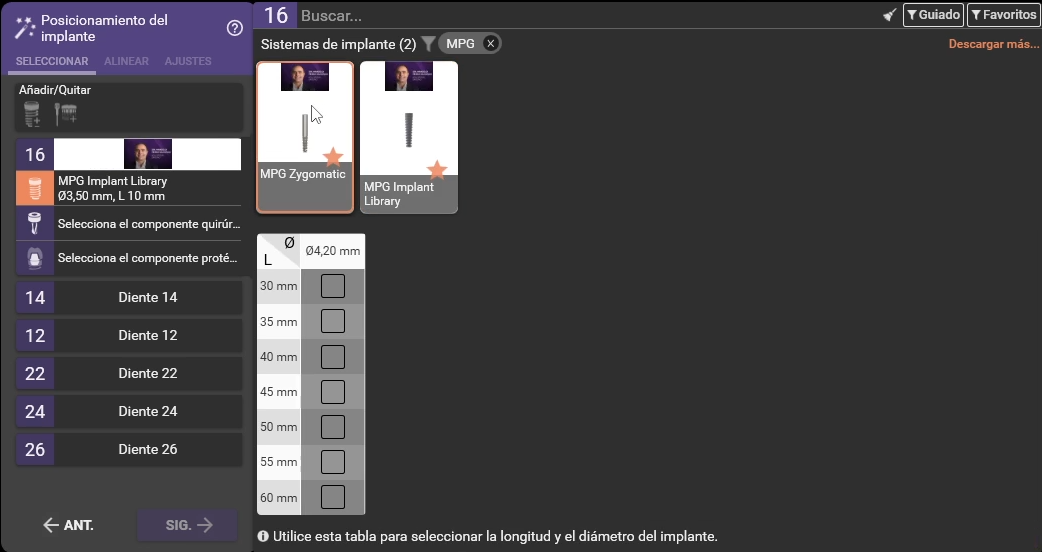Screen dimensions: 1042x552
Task: Select the prosthetic component icon
Action: pos(35,258)
